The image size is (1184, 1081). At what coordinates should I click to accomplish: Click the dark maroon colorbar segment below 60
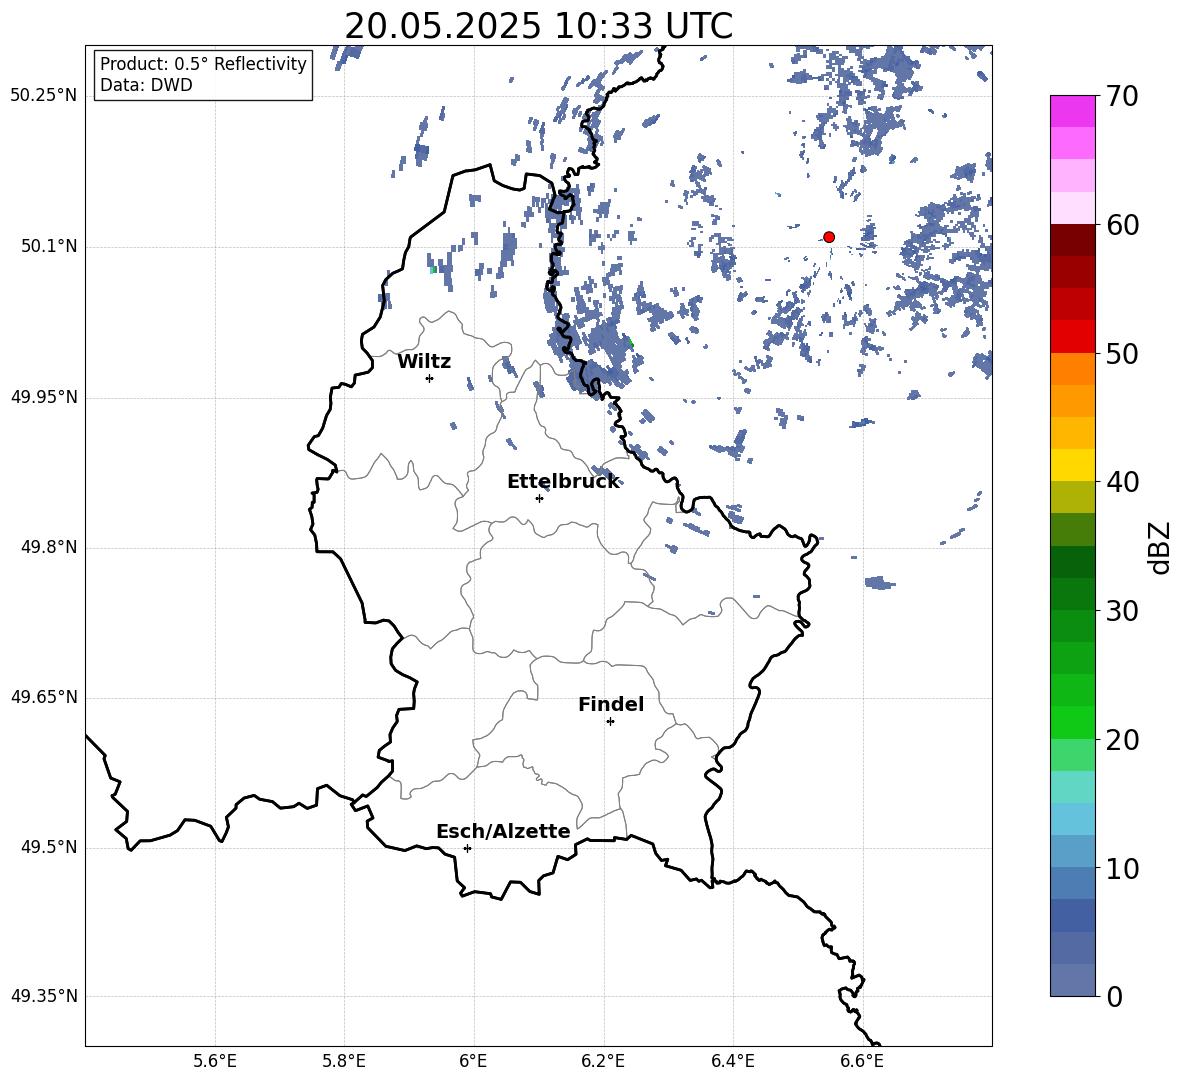[x=1073, y=240]
